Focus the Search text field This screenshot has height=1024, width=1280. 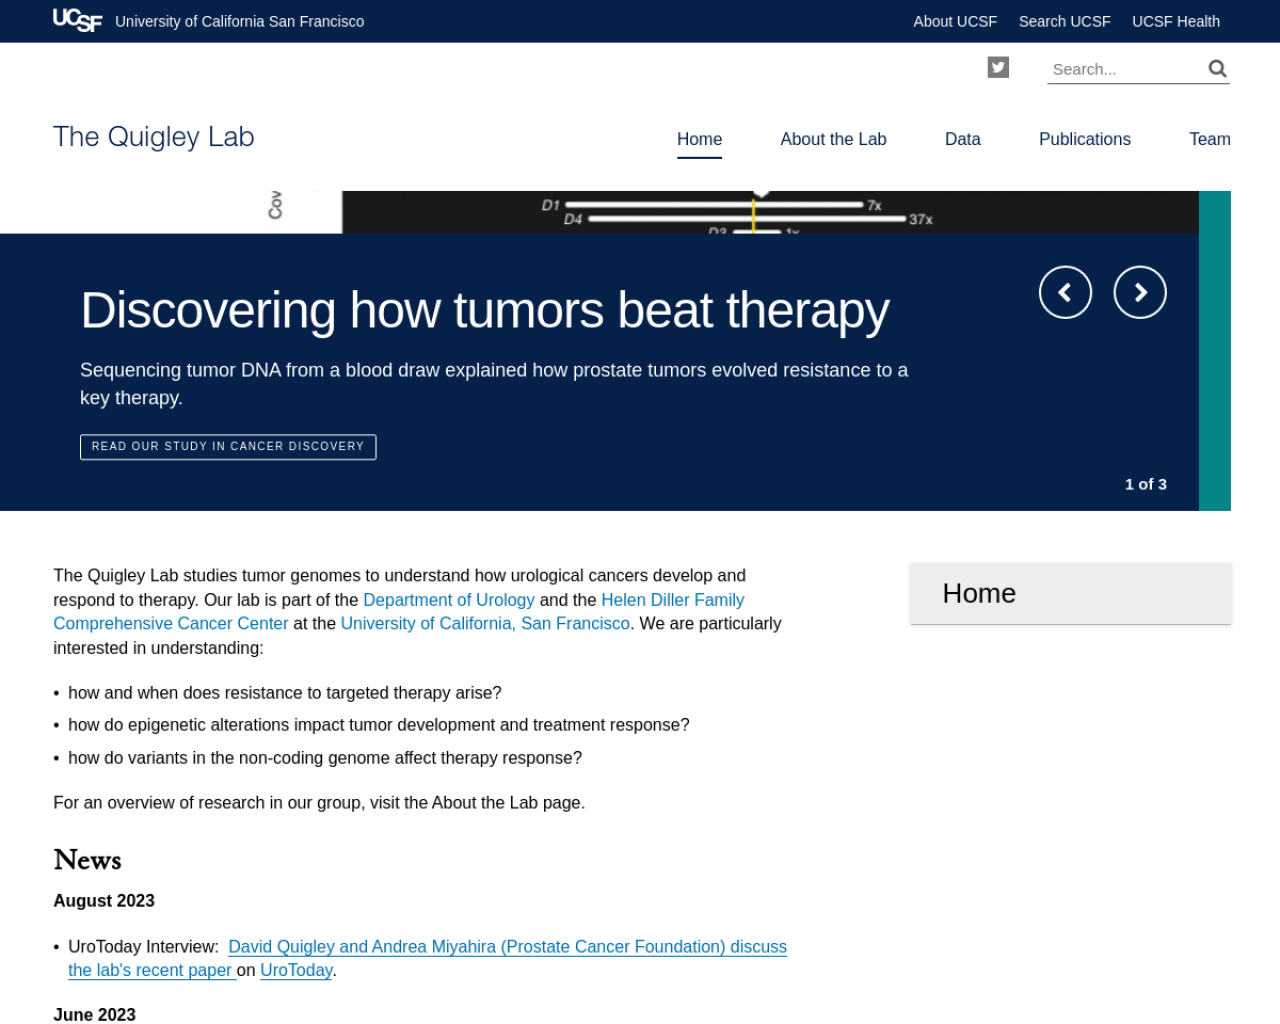[1126, 69]
